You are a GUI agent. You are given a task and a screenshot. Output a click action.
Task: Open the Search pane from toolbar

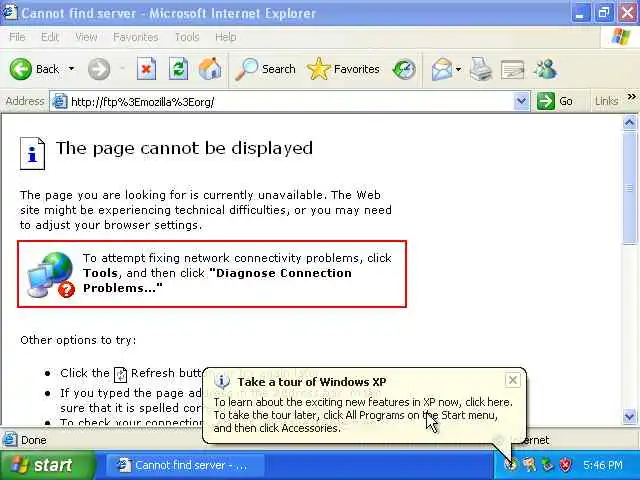[x=266, y=69]
